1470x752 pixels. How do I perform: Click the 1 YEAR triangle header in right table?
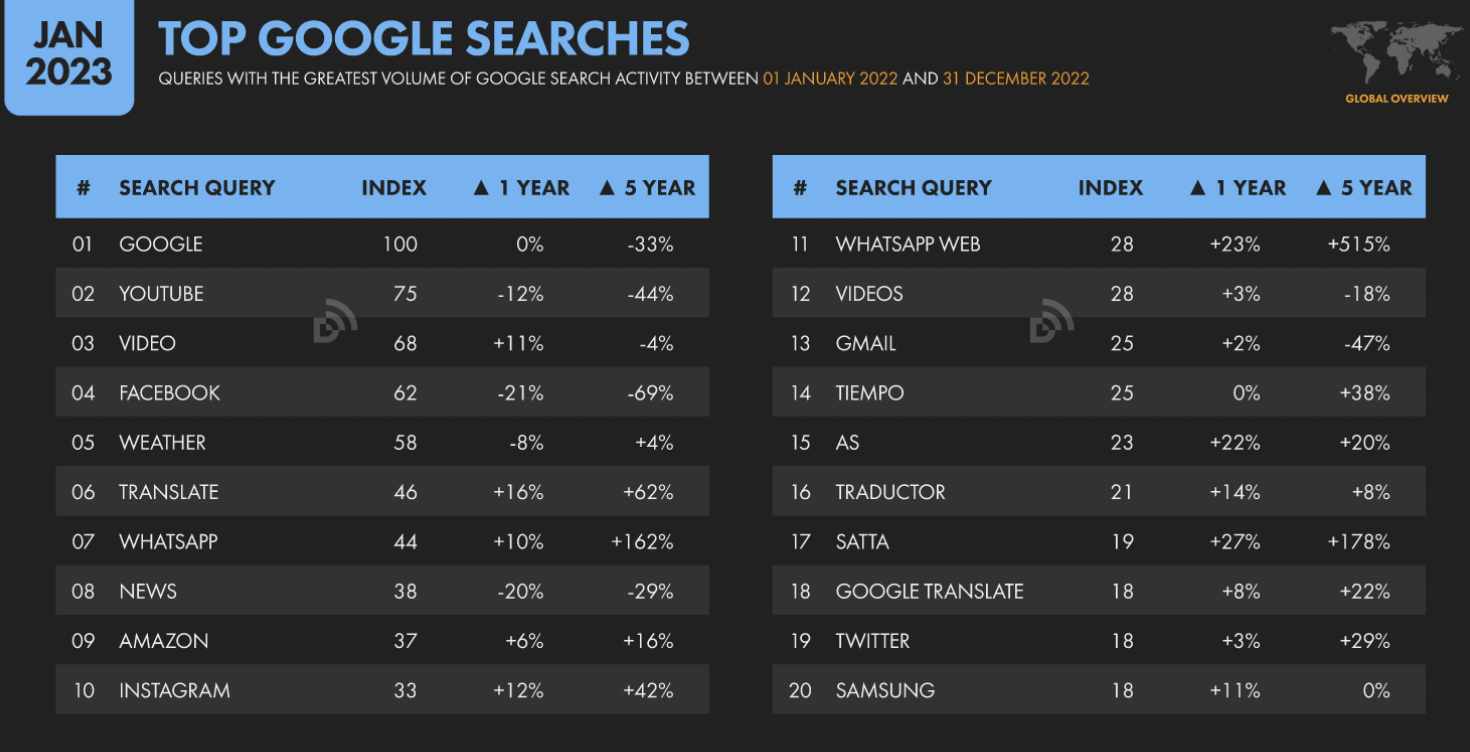[1237, 187]
